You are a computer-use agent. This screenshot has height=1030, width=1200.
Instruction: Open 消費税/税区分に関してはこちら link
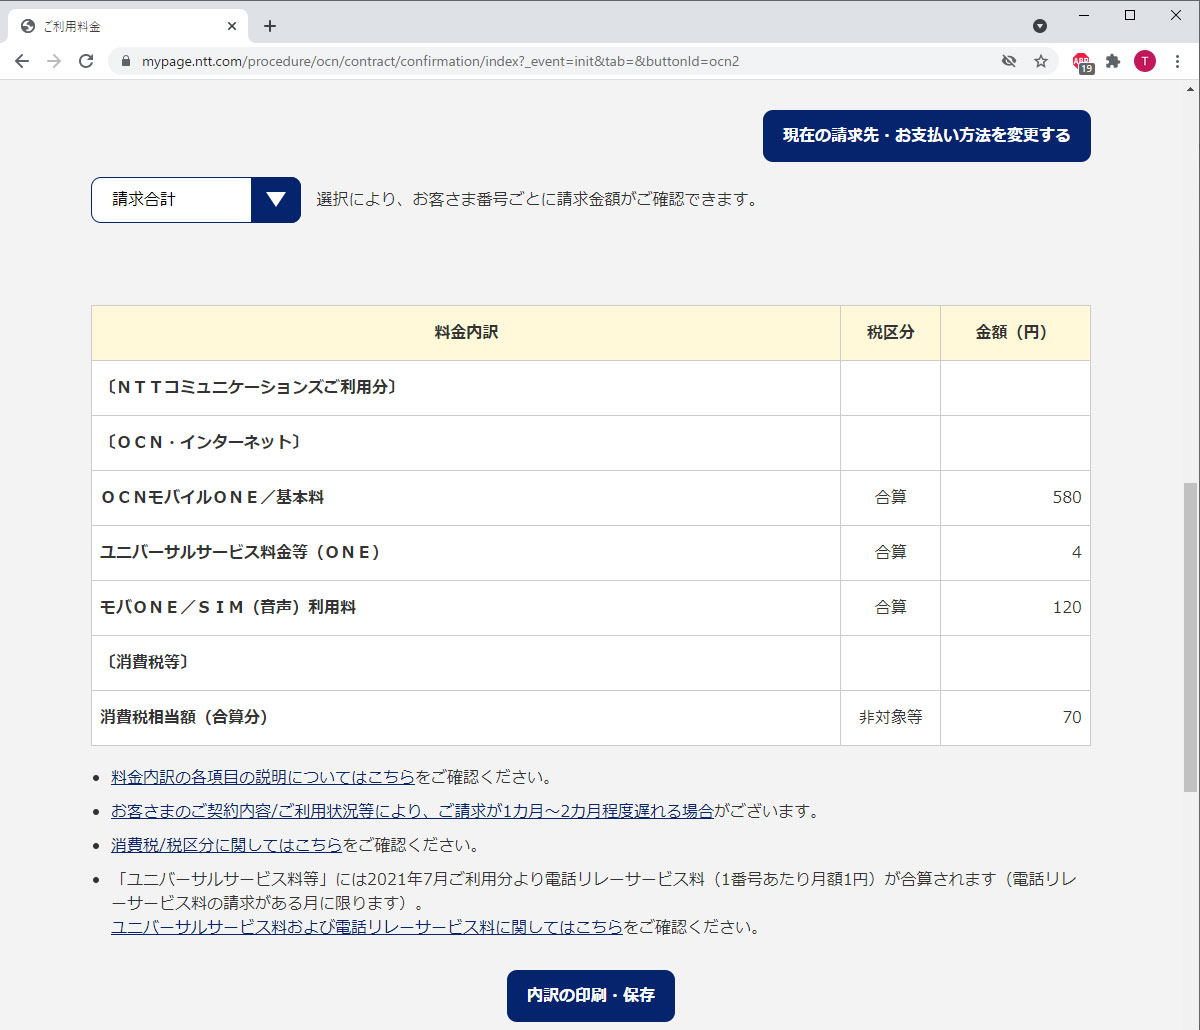(x=226, y=845)
